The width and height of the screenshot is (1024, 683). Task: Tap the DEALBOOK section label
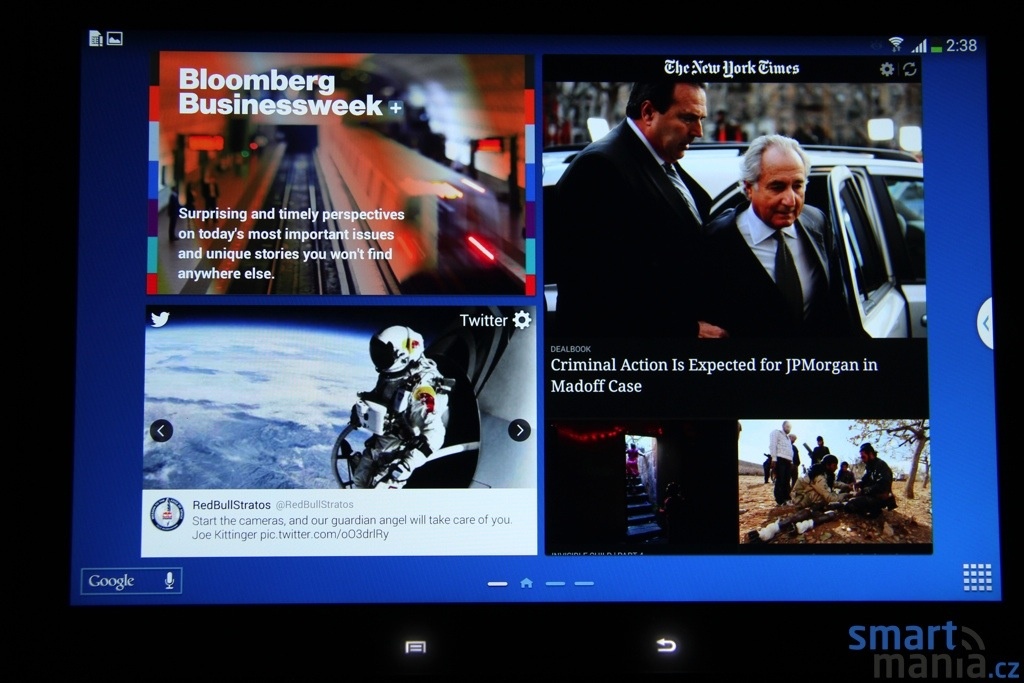click(x=571, y=349)
